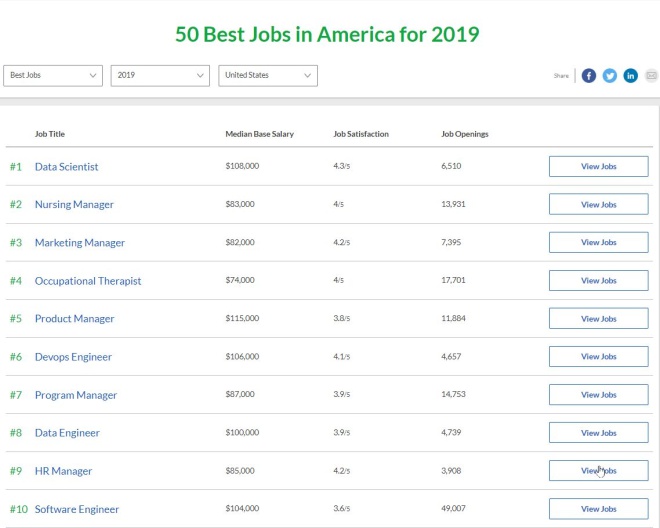Screen dimensions: 660x528
Task: Click the Job Satisfaction column header
Action: (361, 134)
